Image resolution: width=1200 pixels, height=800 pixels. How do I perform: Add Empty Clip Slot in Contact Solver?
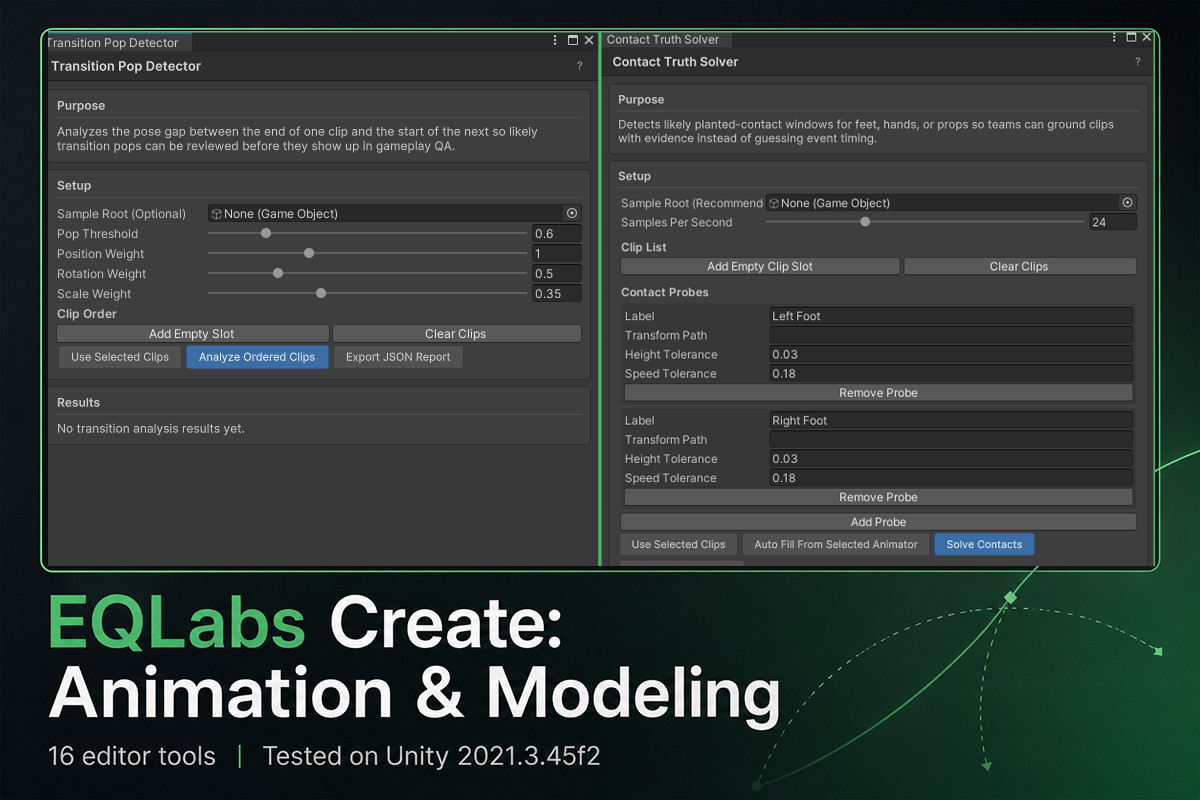[760, 267]
